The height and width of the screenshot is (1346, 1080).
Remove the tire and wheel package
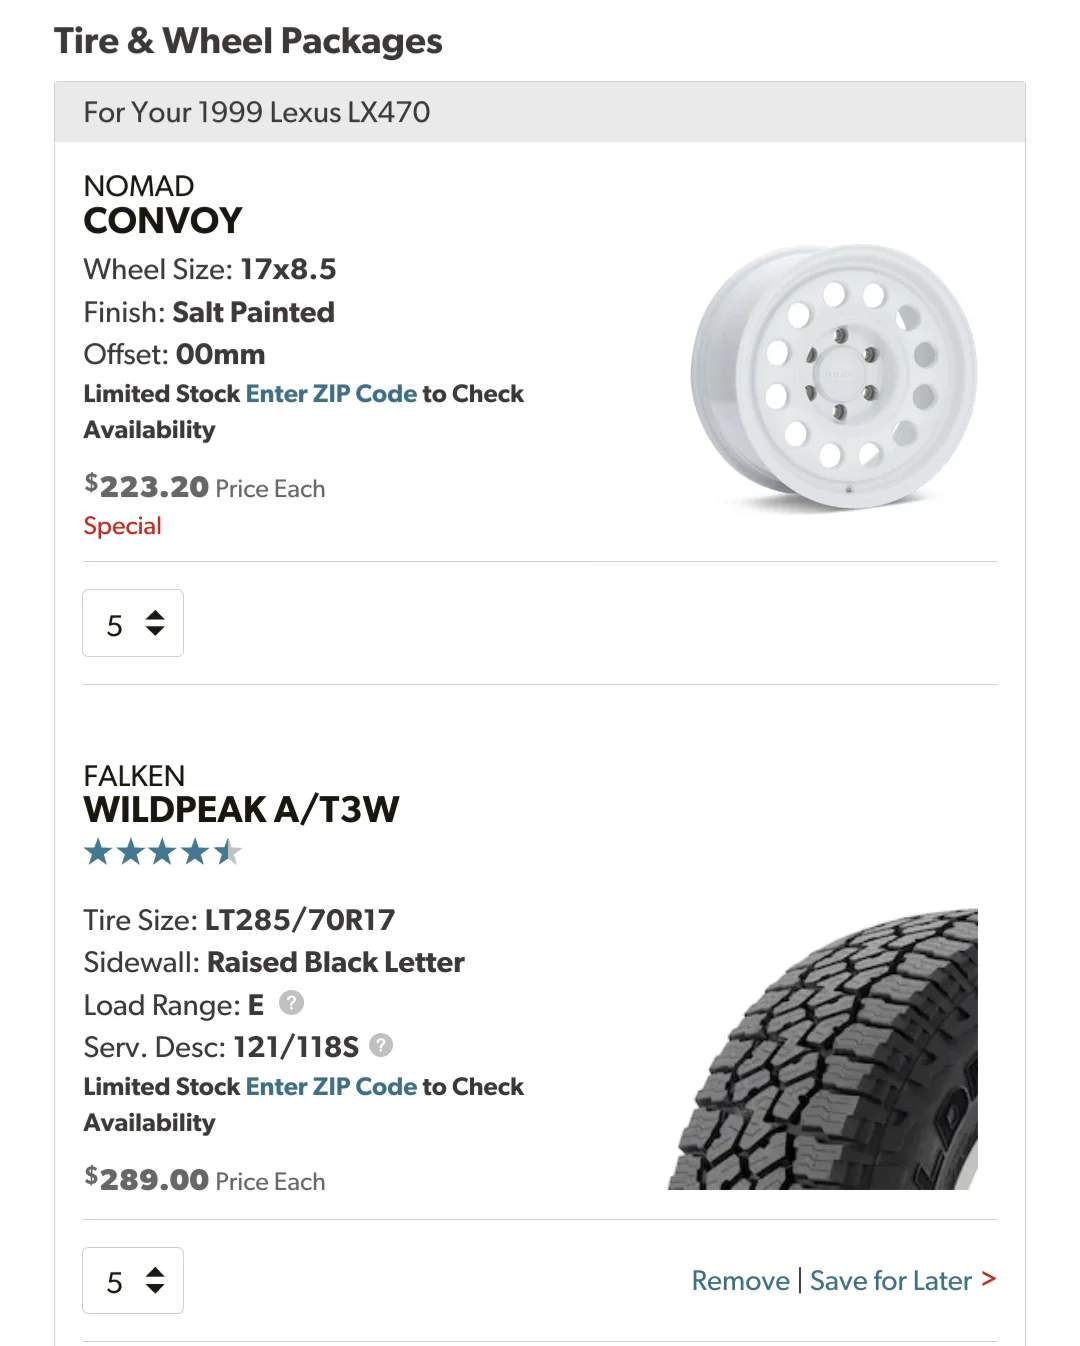pyautogui.click(x=740, y=1281)
